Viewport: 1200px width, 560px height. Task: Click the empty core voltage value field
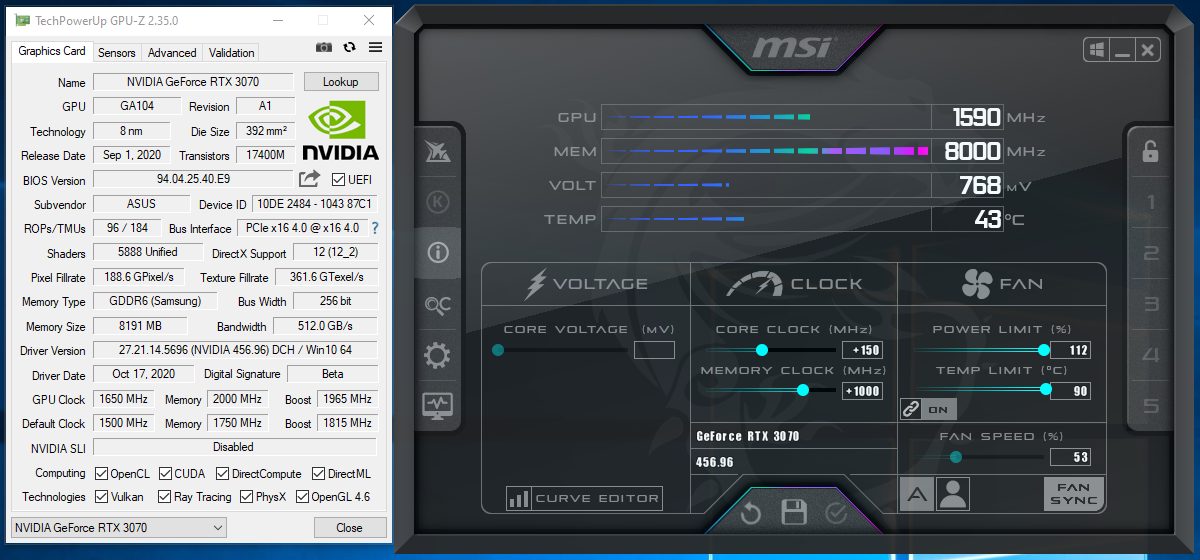click(654, 350)
